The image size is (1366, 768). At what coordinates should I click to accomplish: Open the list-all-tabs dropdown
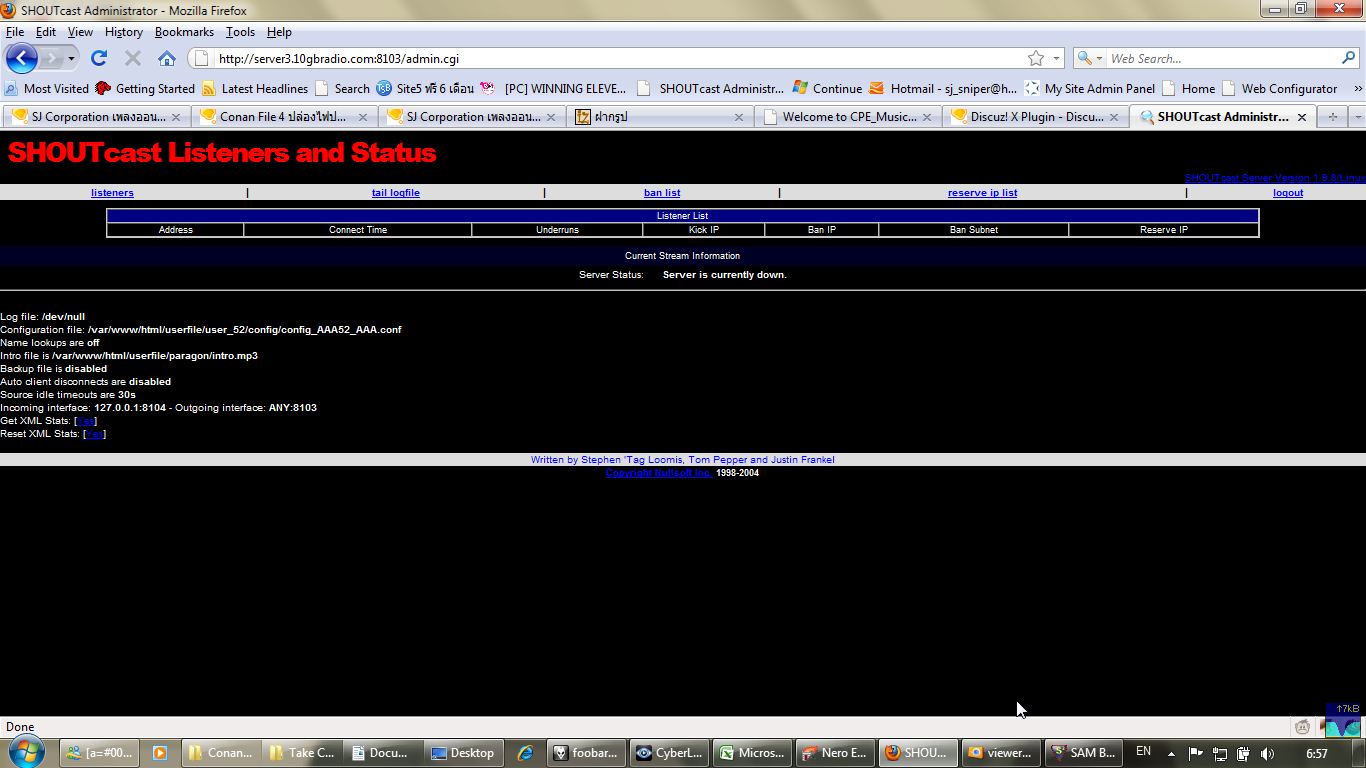(1356, 117)
